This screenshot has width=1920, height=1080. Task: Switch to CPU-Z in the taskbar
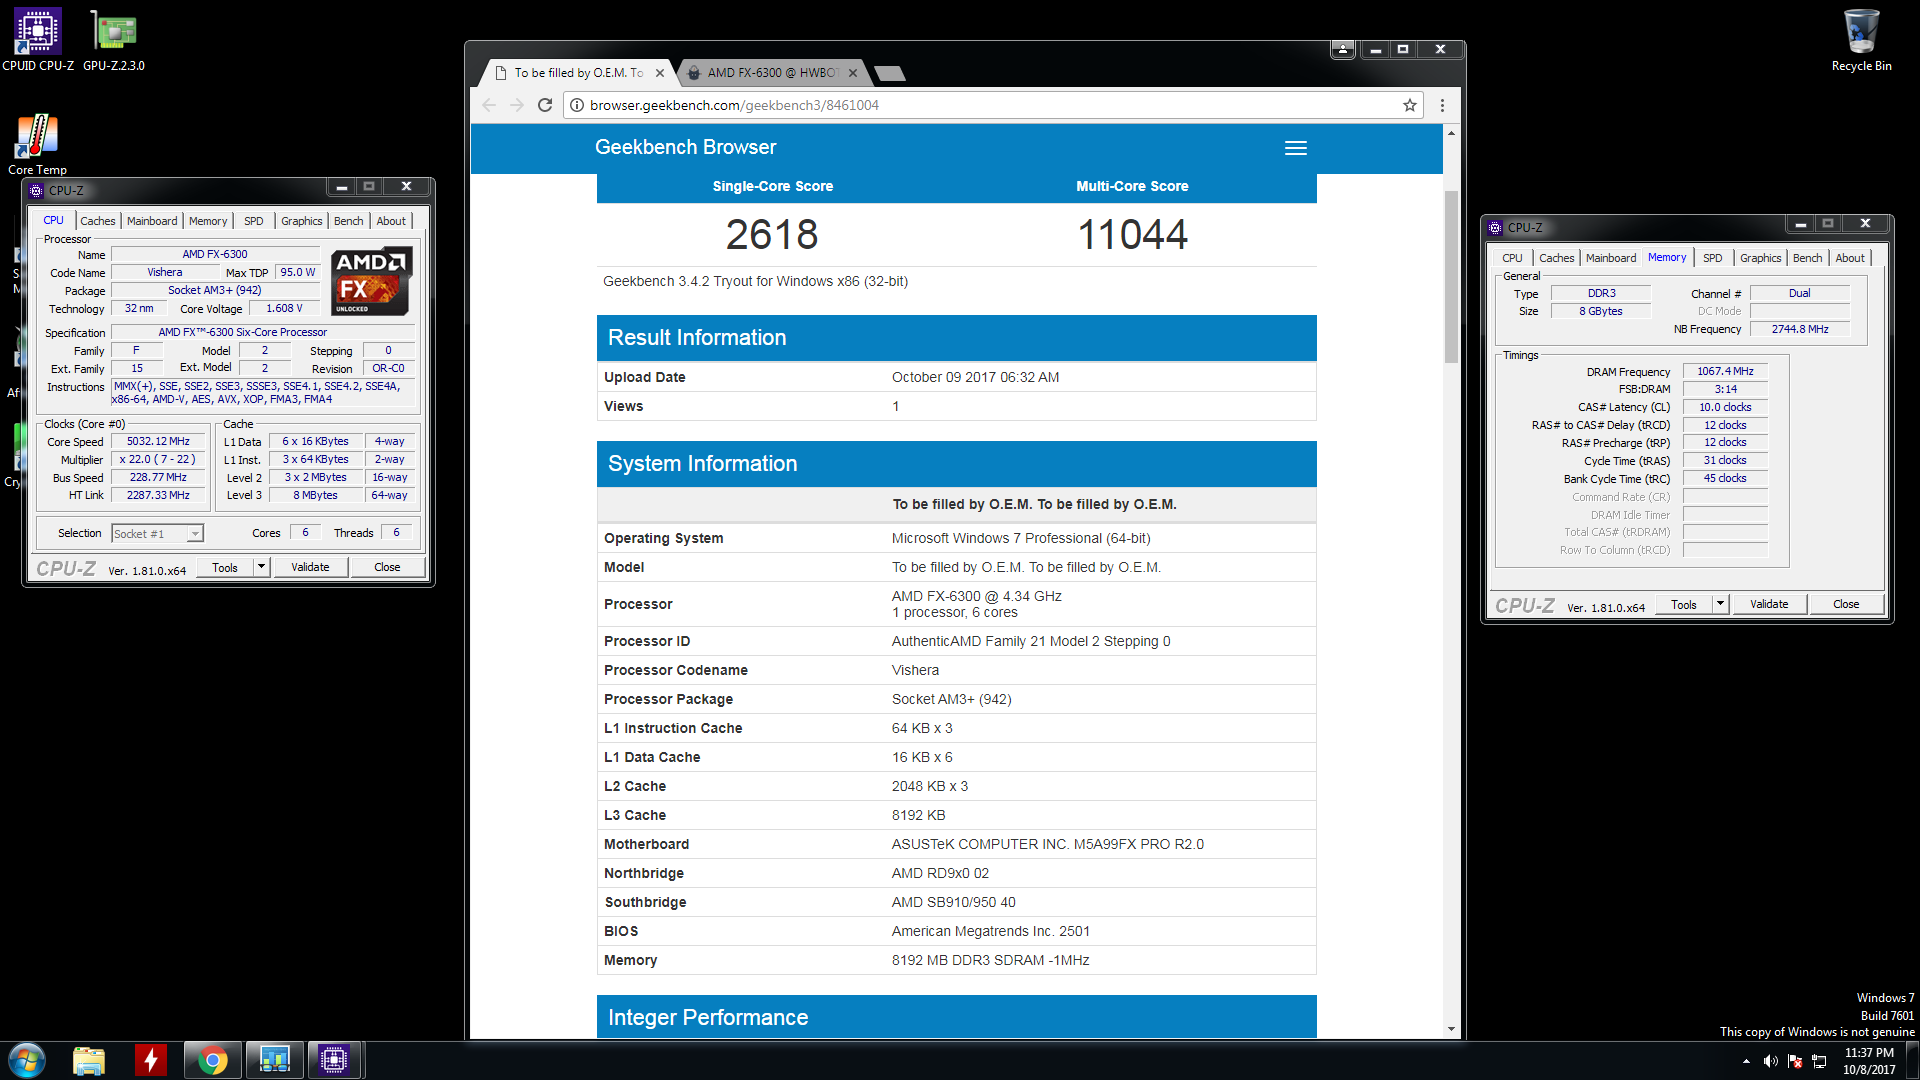click(x=334, y=1060)
